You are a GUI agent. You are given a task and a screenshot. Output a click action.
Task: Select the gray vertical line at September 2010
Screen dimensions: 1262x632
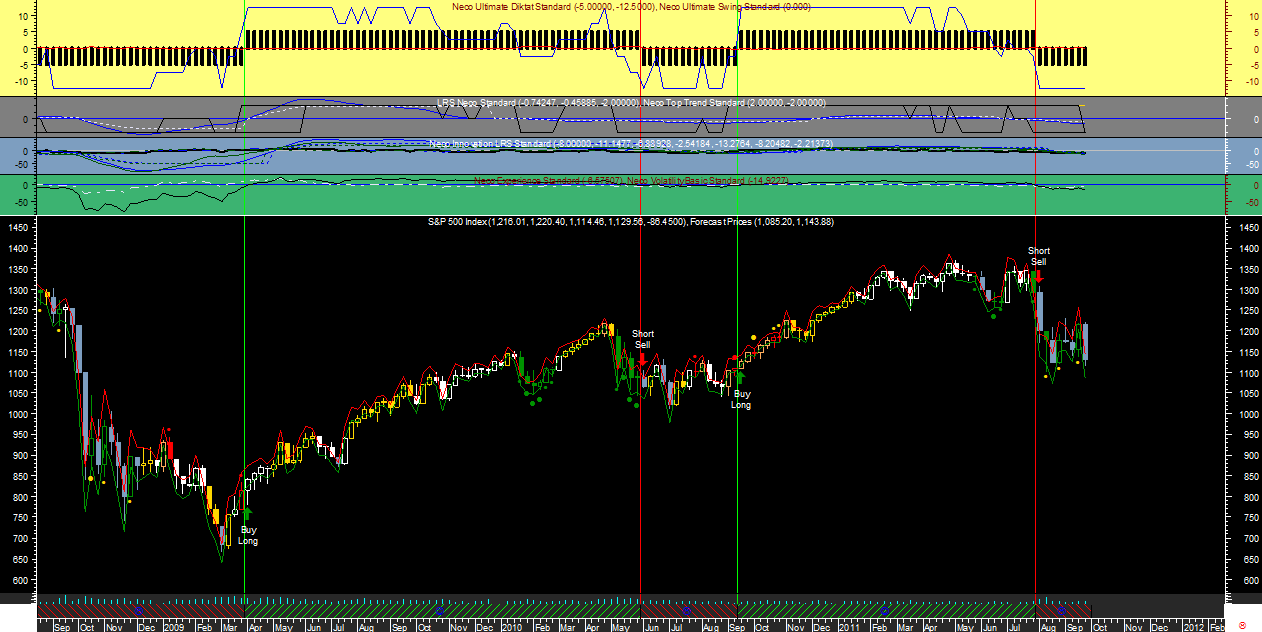[737, 300]
